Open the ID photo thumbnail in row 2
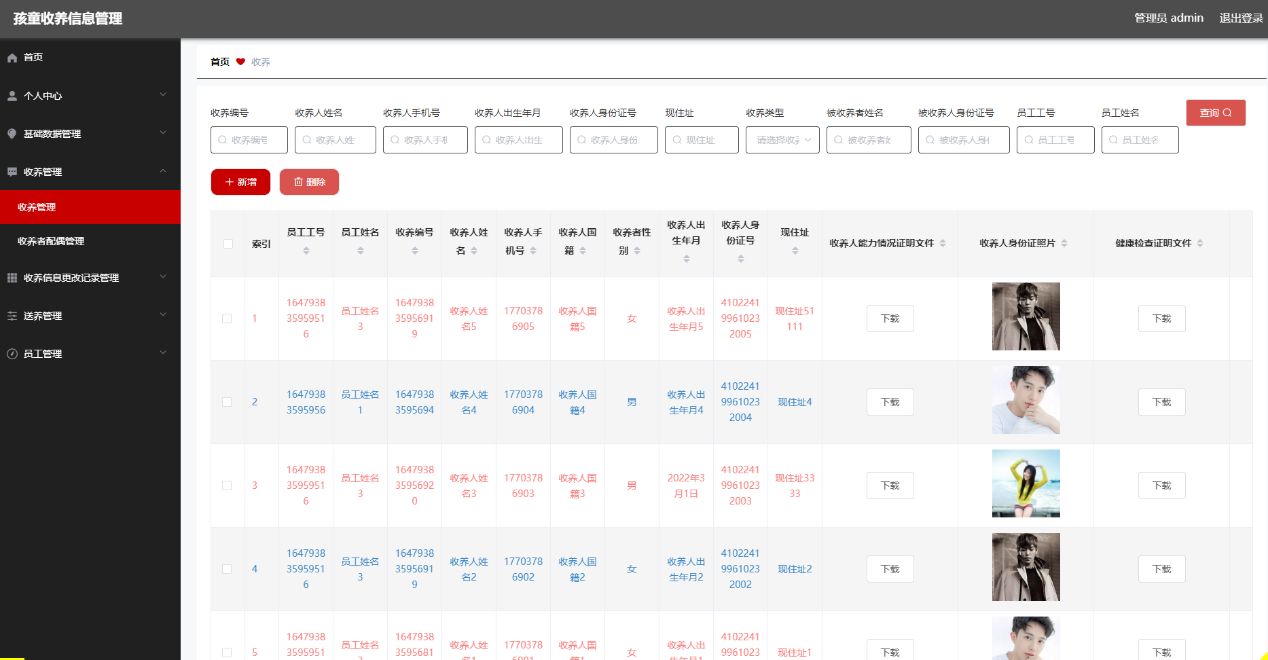 pos(1026,400)
